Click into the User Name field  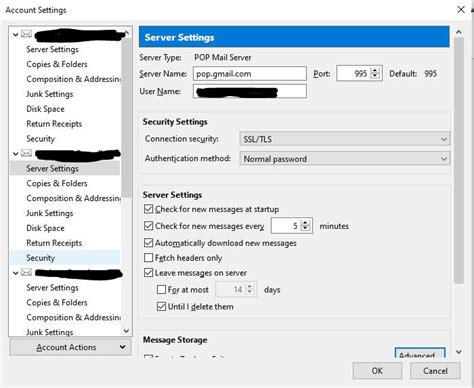click(x=250, y=91)
